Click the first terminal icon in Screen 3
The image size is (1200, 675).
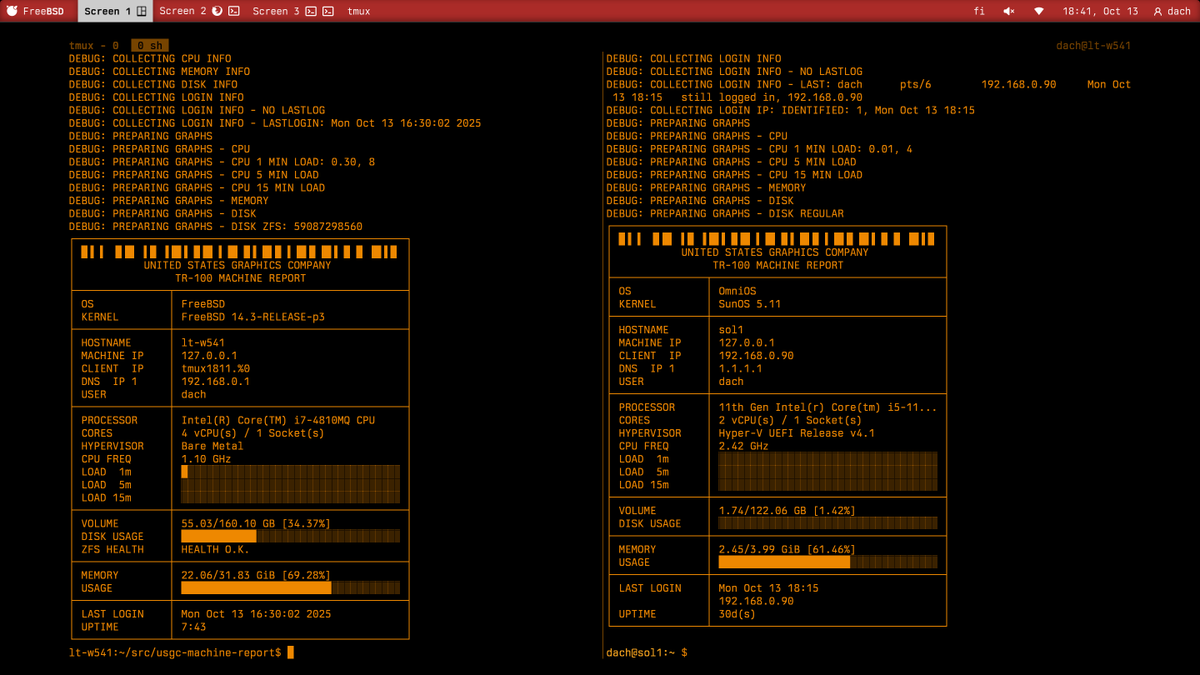[x=311, y=11]
